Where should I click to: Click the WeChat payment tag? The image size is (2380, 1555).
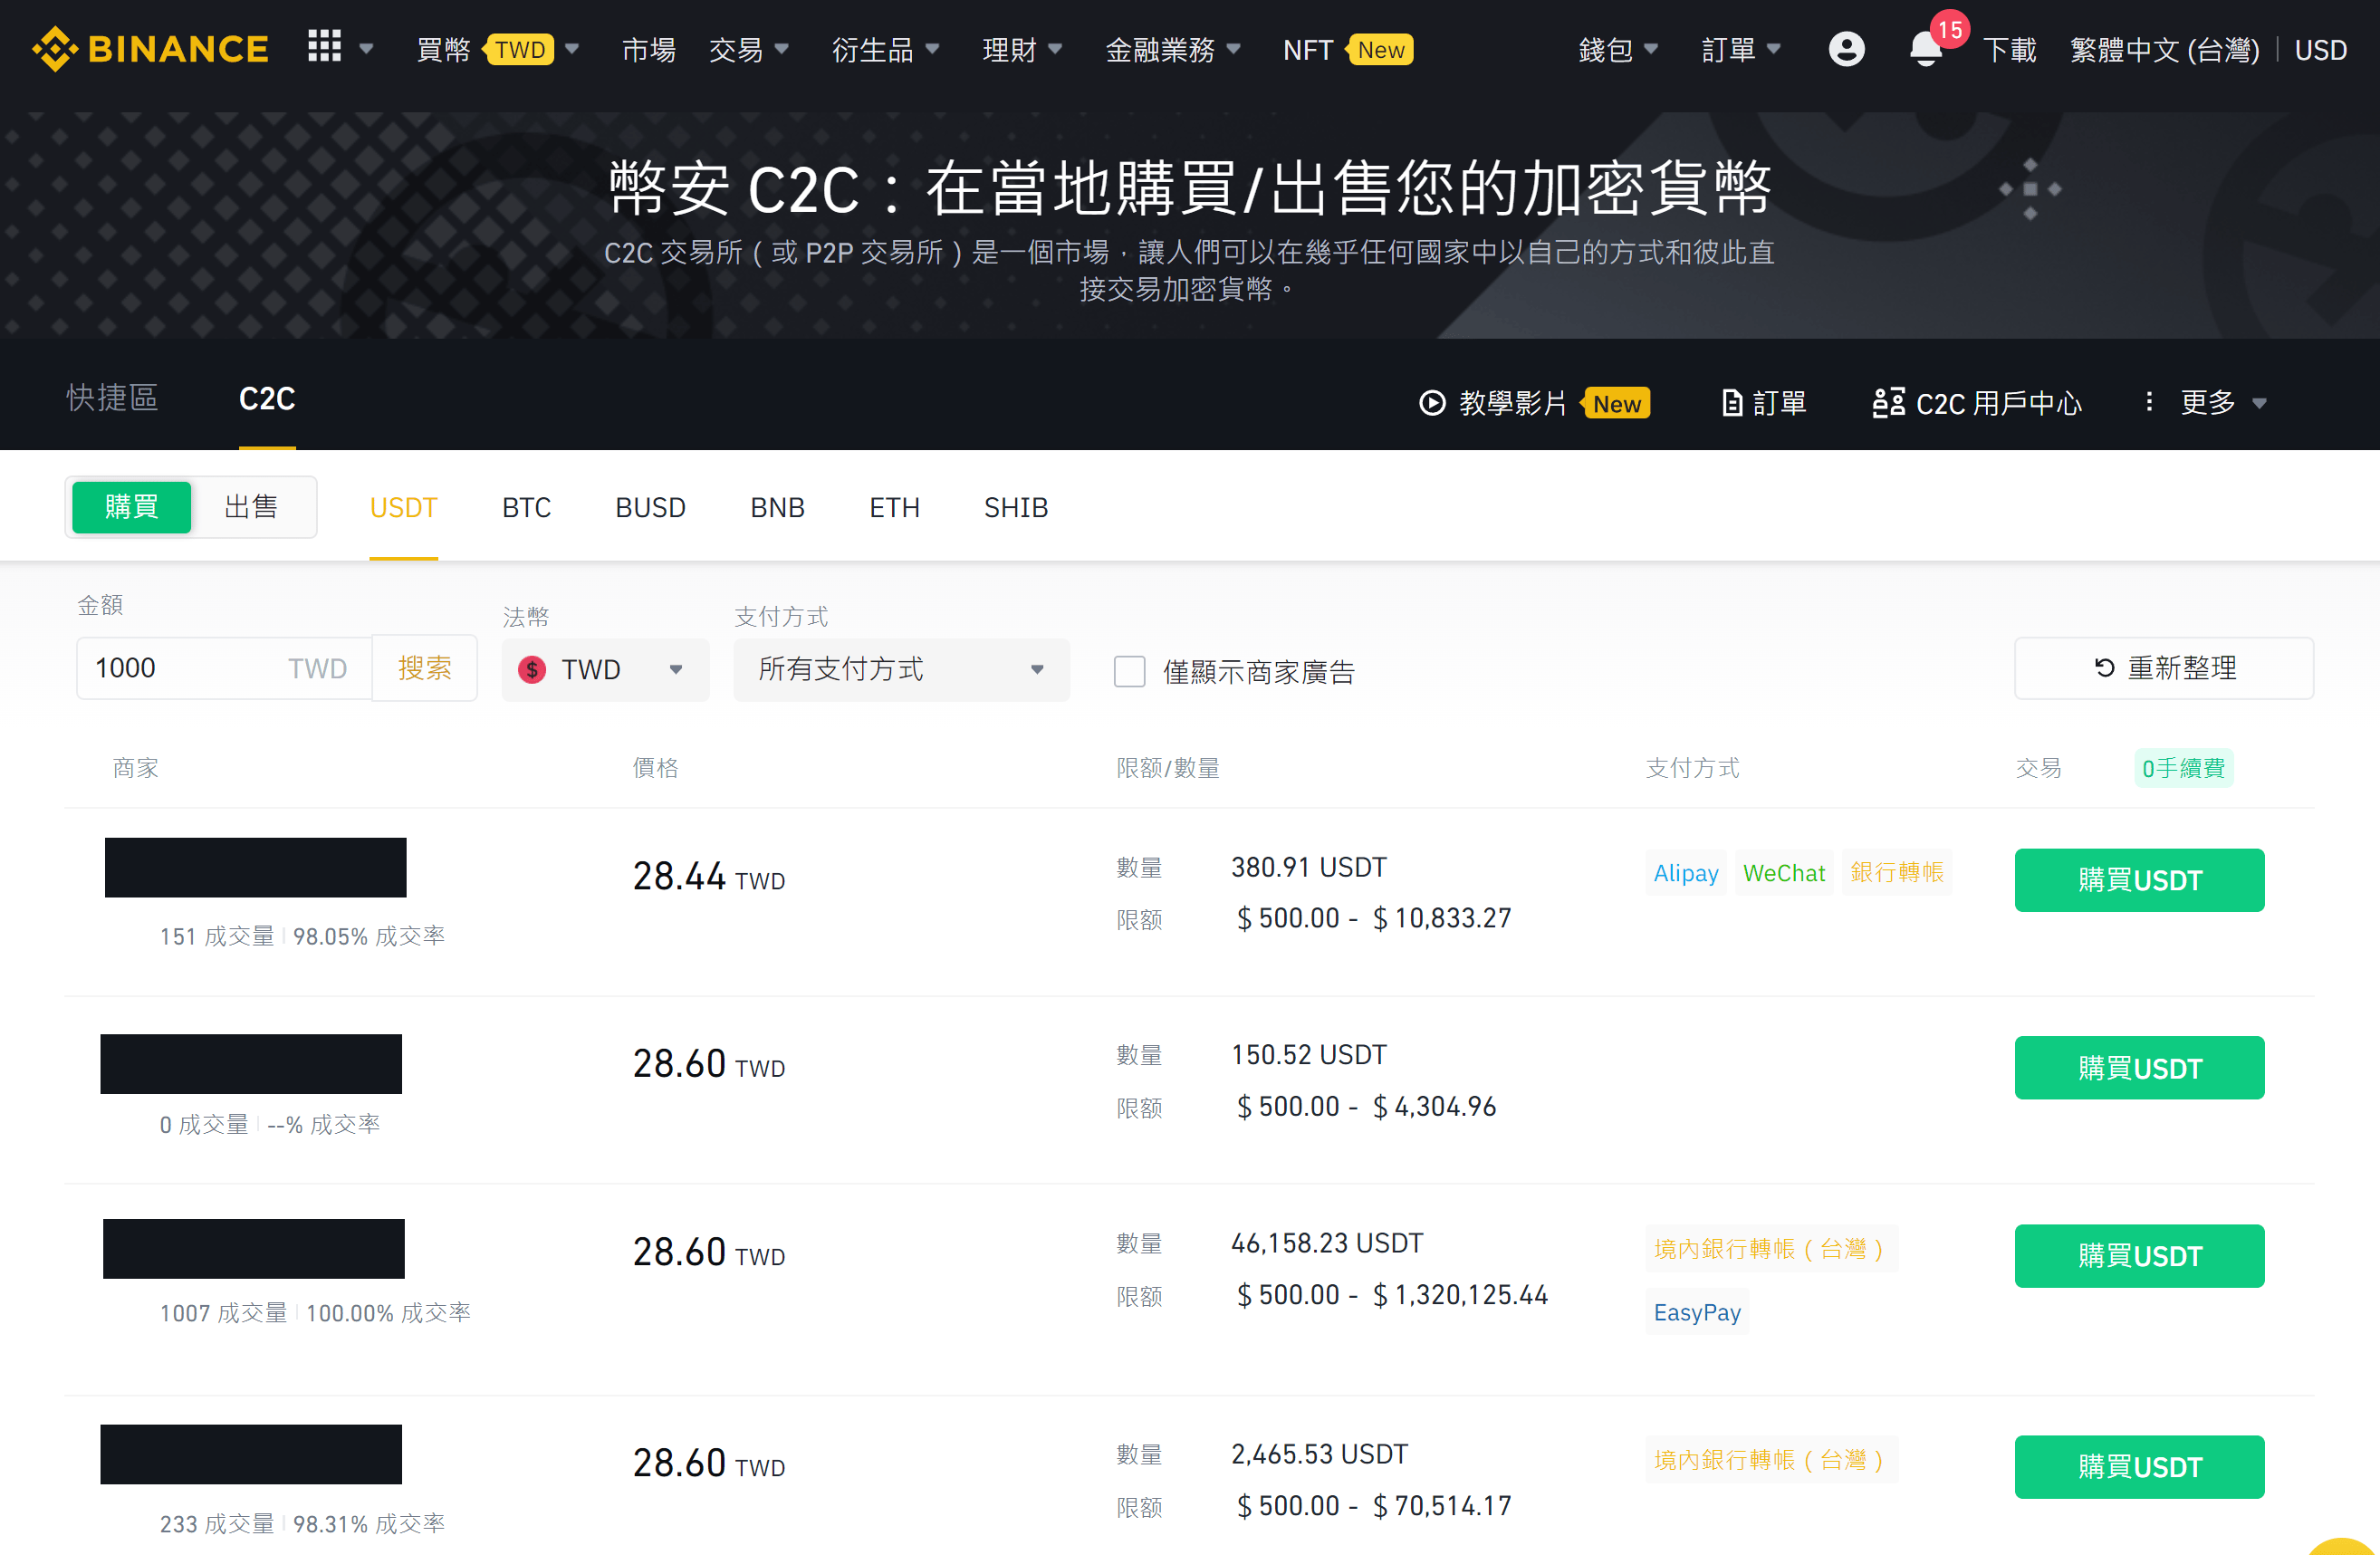pos(1784,873)
